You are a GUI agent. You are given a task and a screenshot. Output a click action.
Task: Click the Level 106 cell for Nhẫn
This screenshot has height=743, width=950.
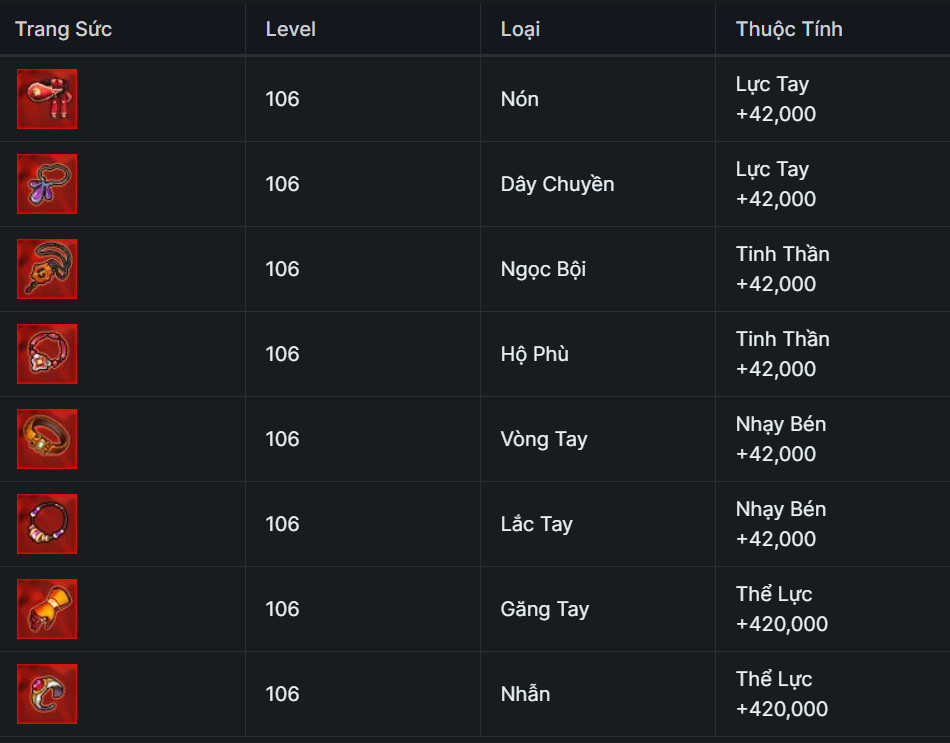point(282,694)
